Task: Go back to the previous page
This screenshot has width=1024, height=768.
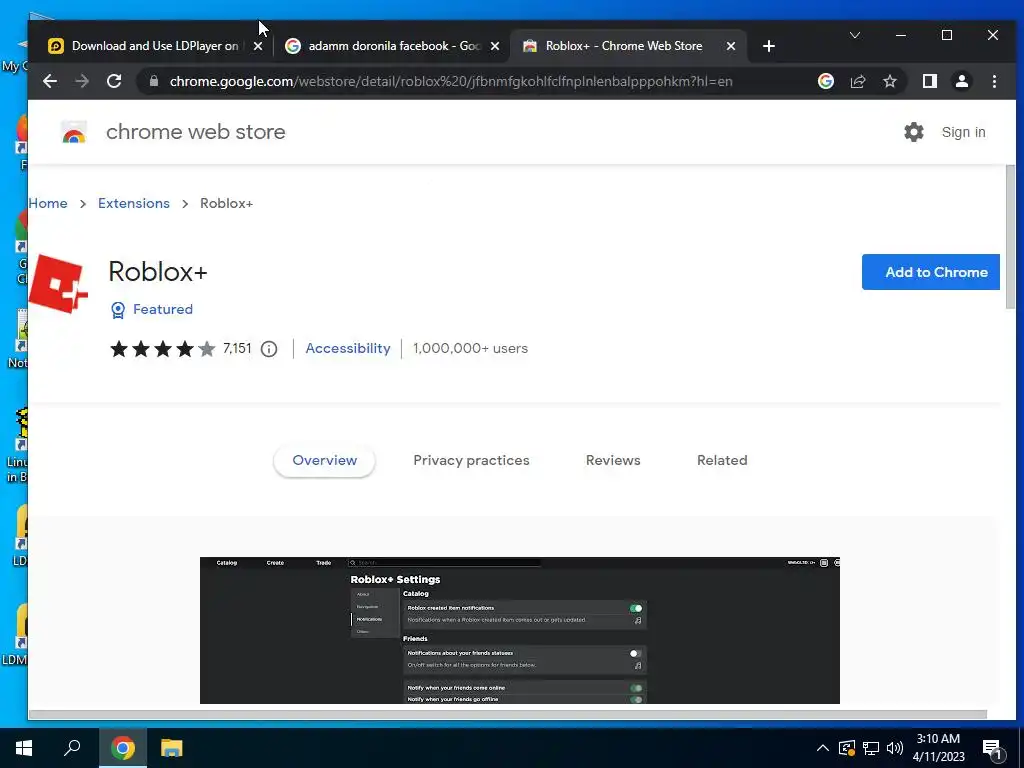Action: pos(50,81)
